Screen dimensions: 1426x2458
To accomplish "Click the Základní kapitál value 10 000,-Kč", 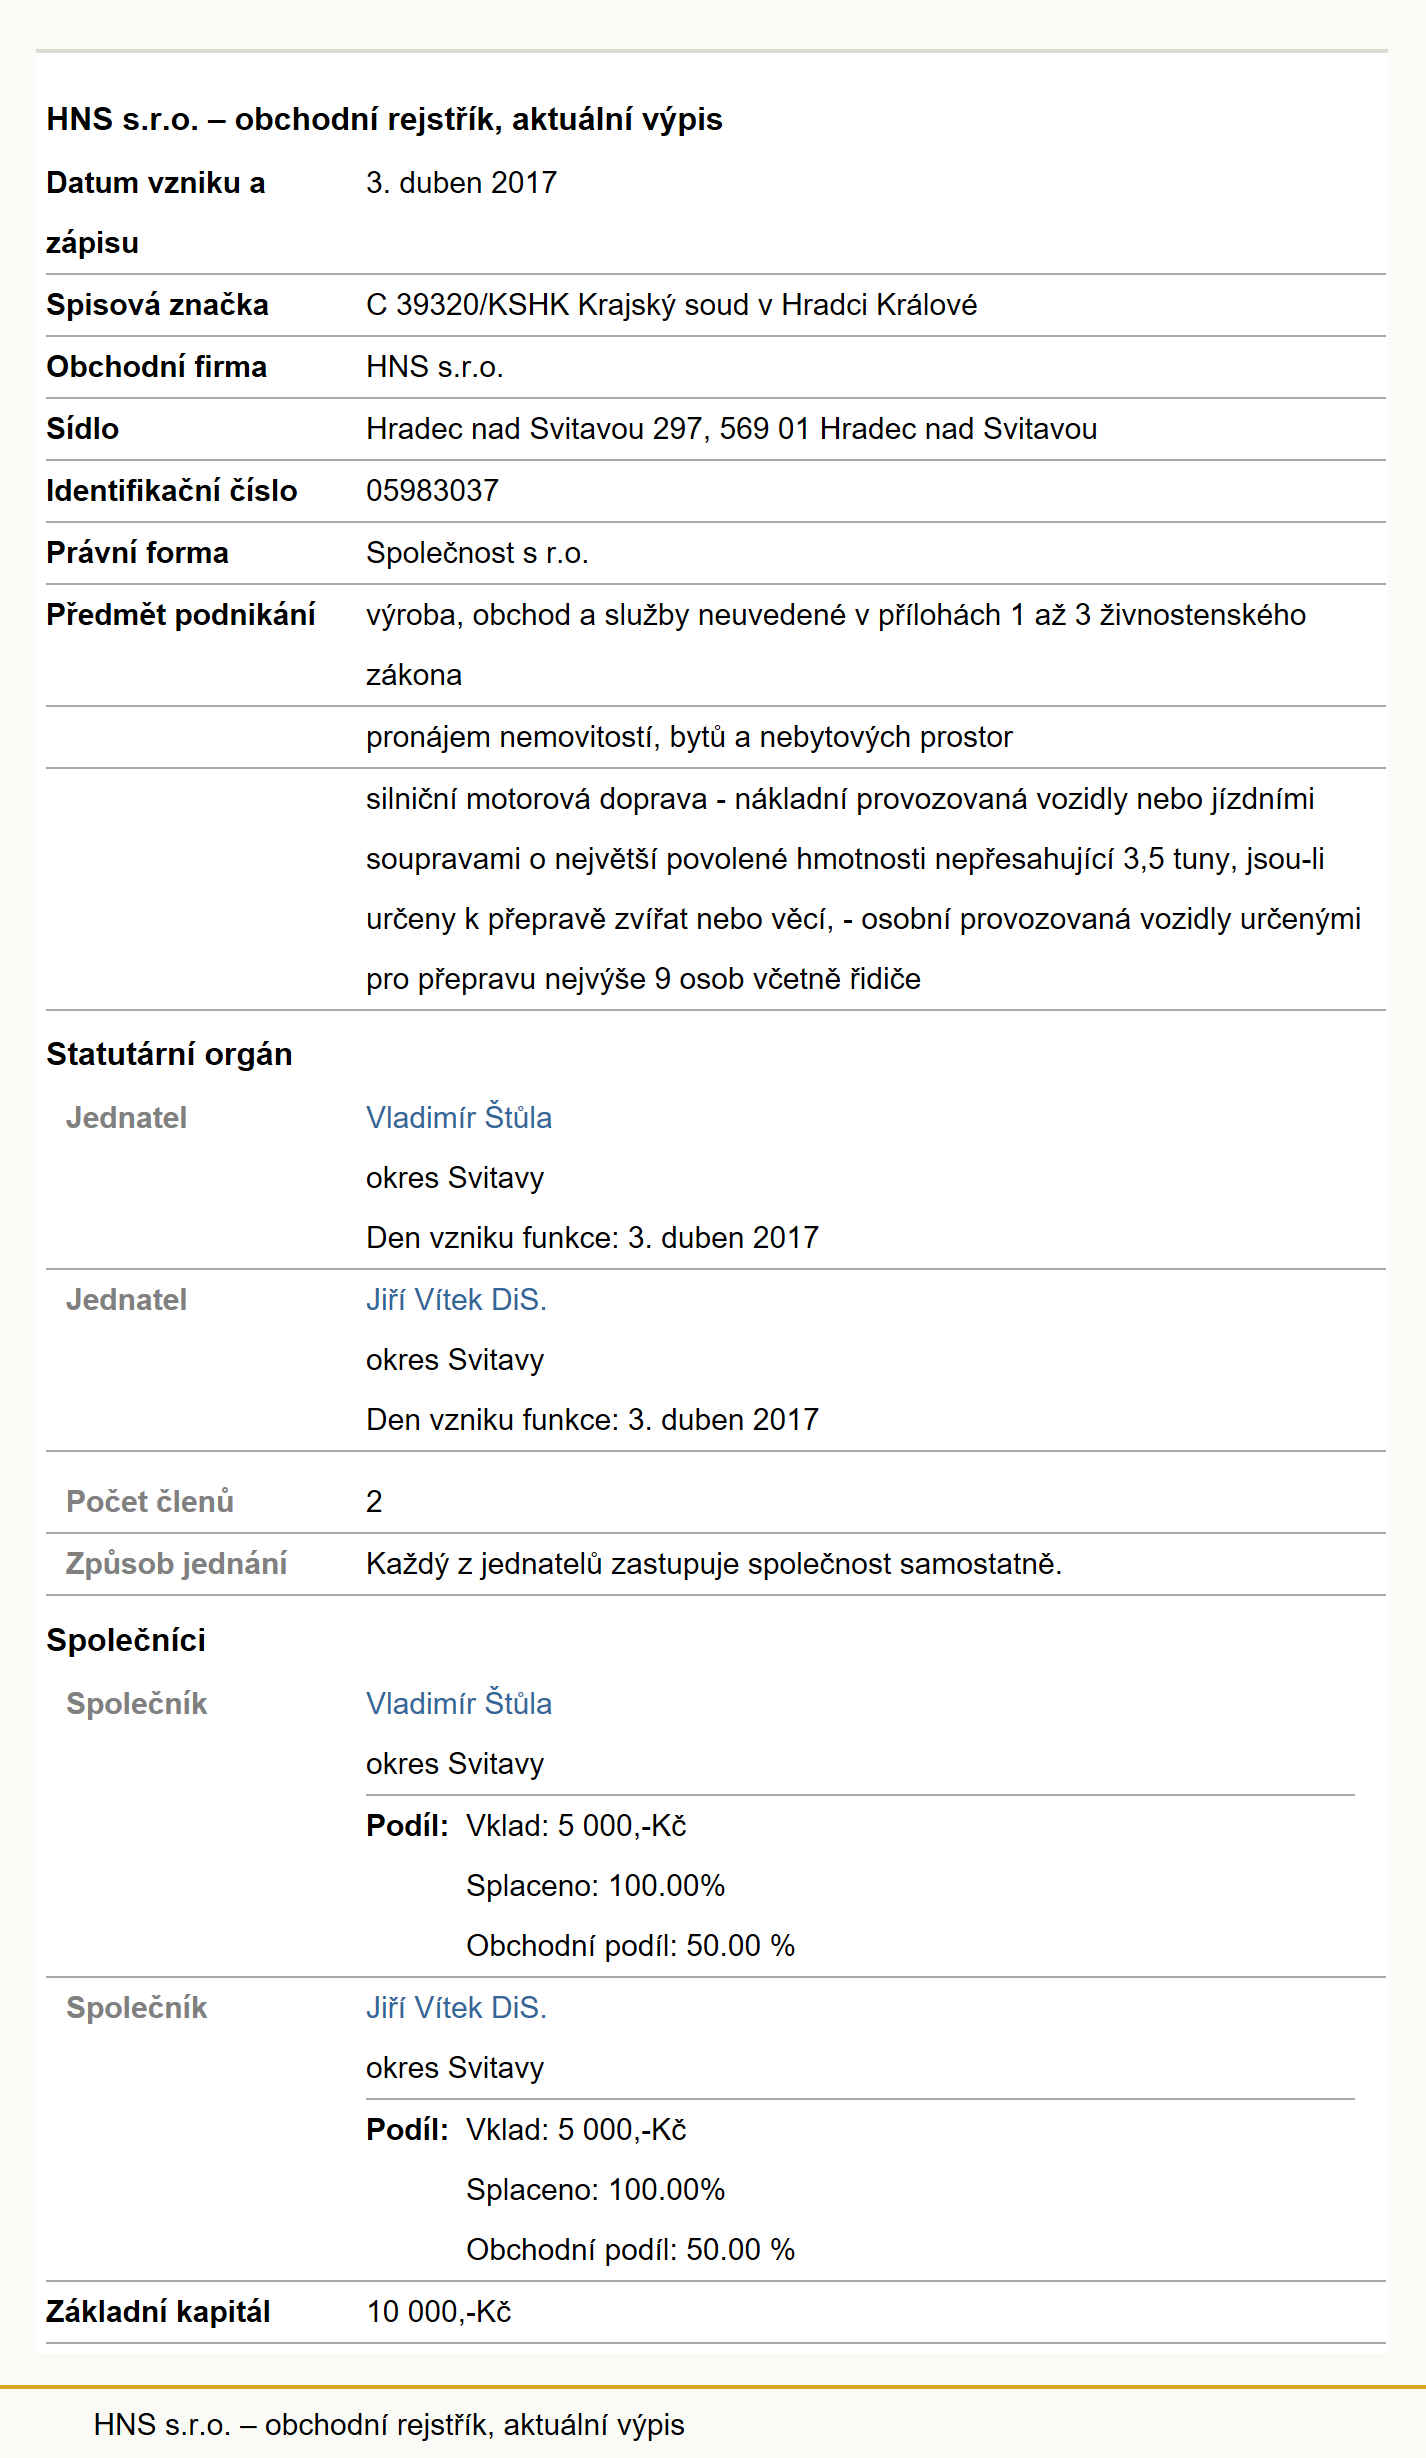I will pyautogui.click(x=439, y=2311).
